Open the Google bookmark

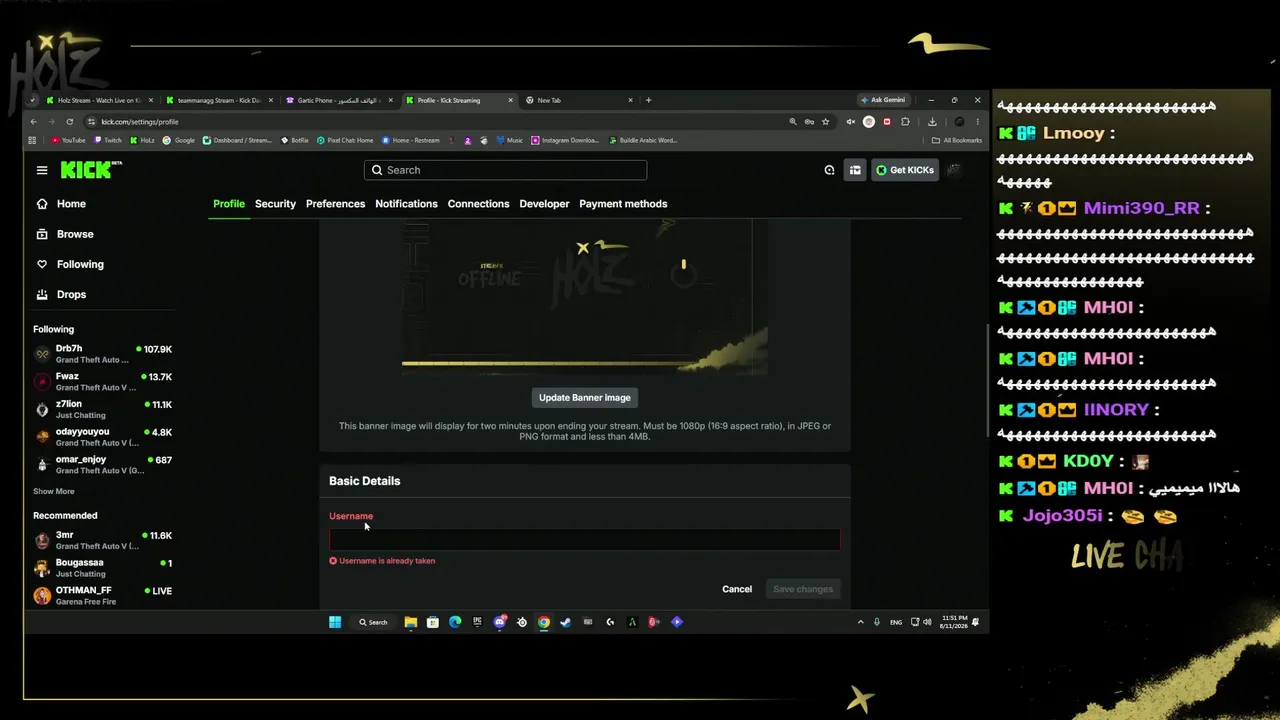[179, 140]
